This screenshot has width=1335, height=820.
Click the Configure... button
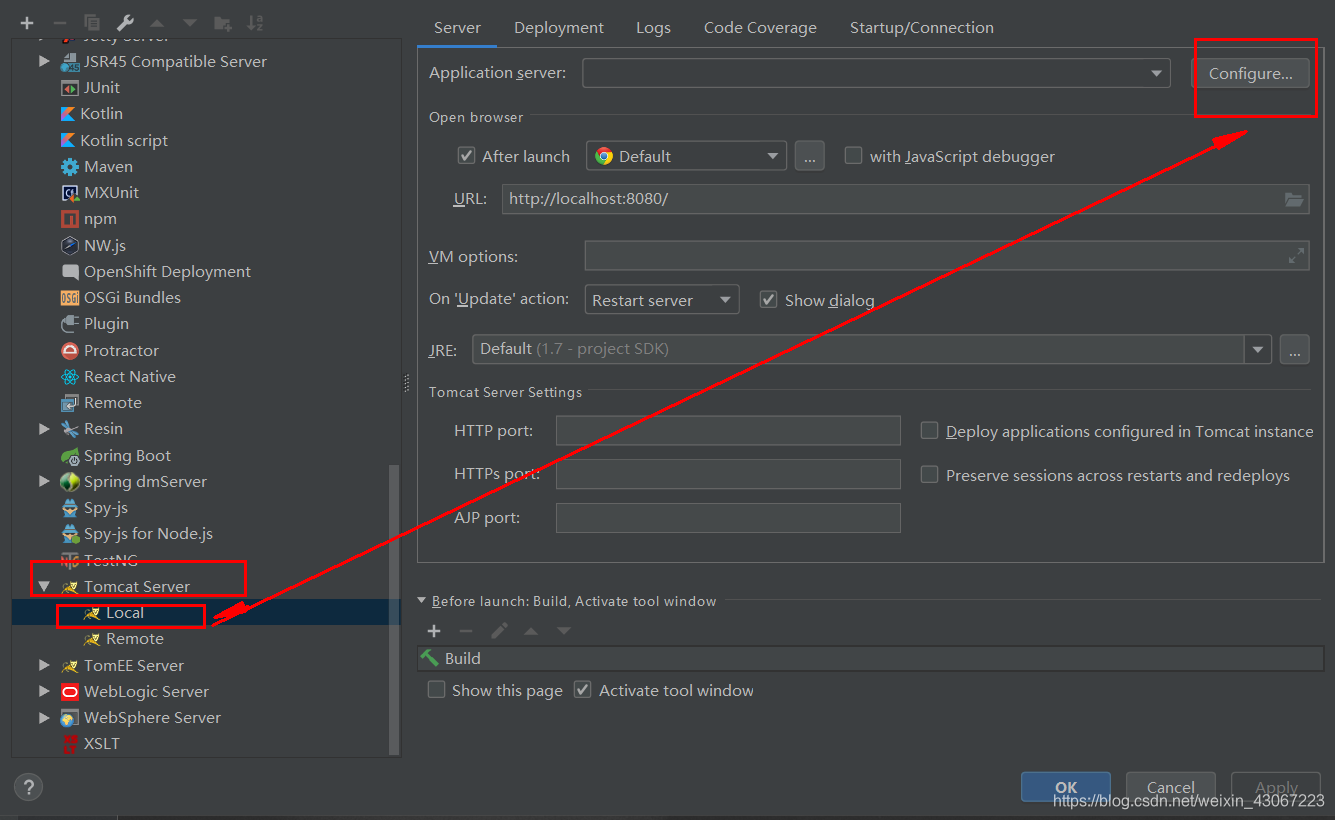[x=1250, y=73]
